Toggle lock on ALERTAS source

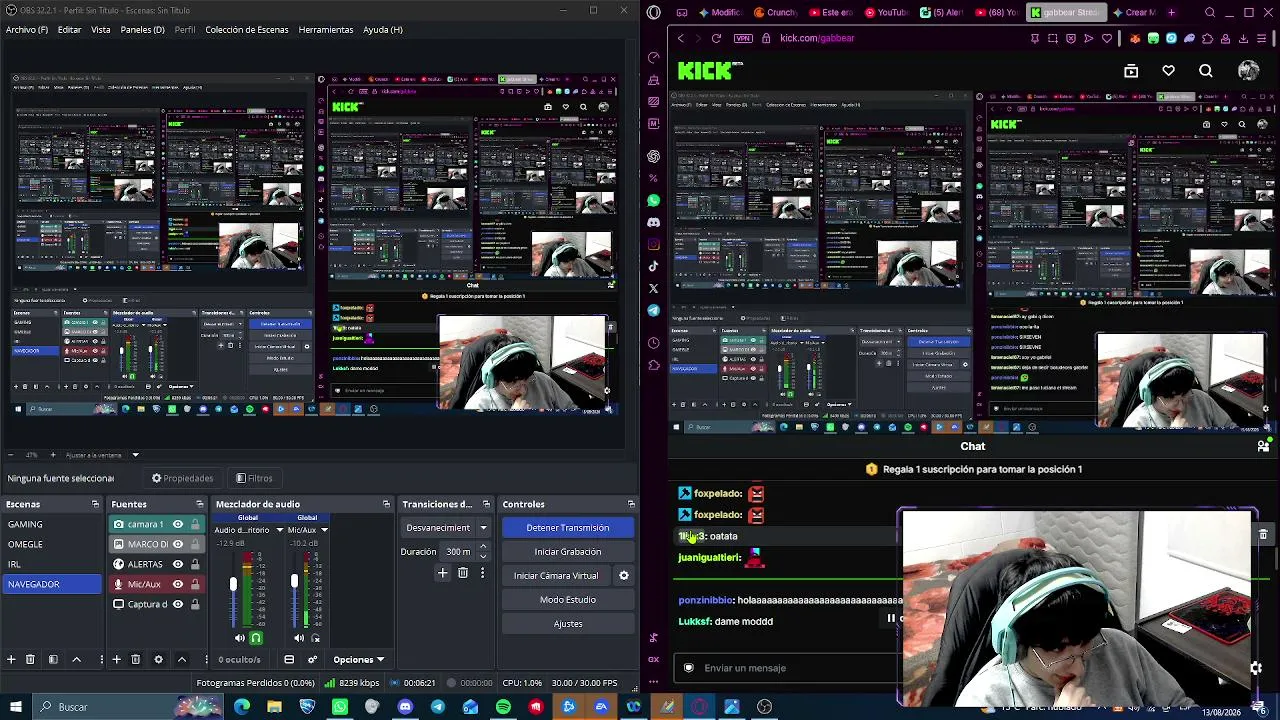tap(195, 564)
